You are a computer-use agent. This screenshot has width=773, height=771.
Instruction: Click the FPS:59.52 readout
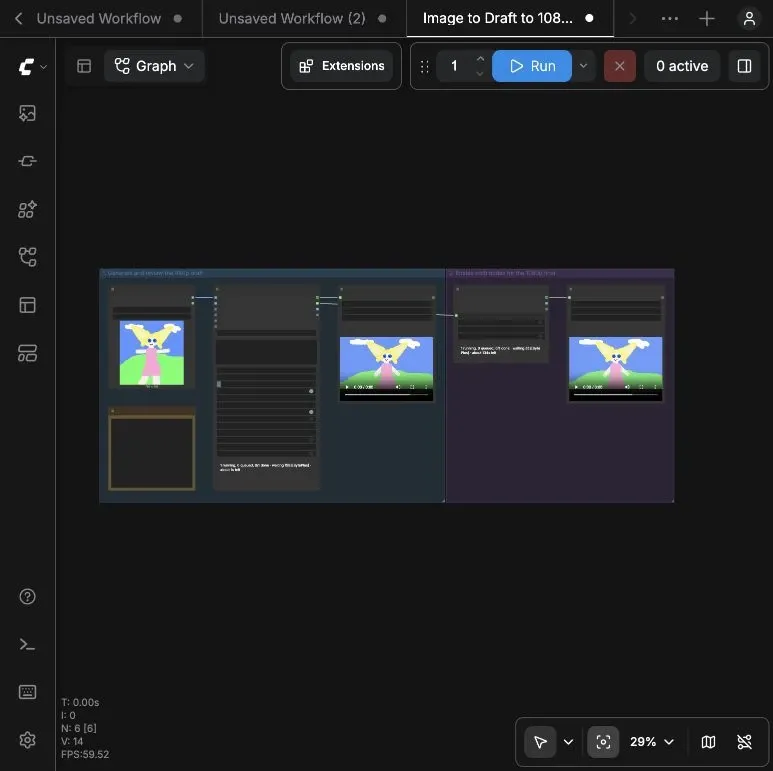click(x=85, y=754)
